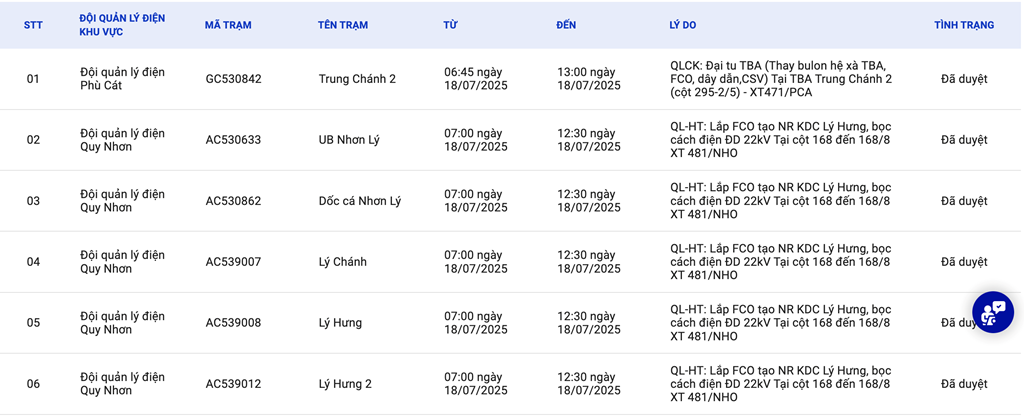The height and width of the screenshot is (416, 1024).
Task: Click the Lý Chánh station name
Action: point(342,262)
